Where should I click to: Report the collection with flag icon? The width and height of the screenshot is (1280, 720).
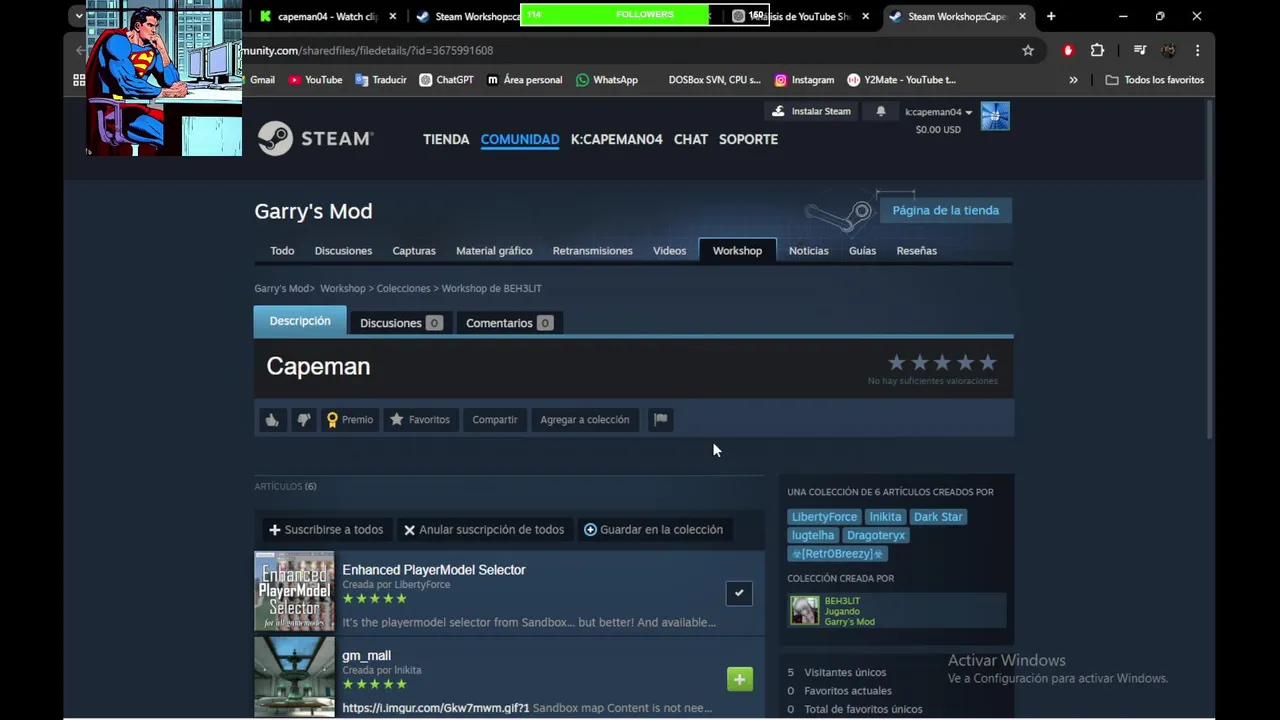(x=660, y=420)
